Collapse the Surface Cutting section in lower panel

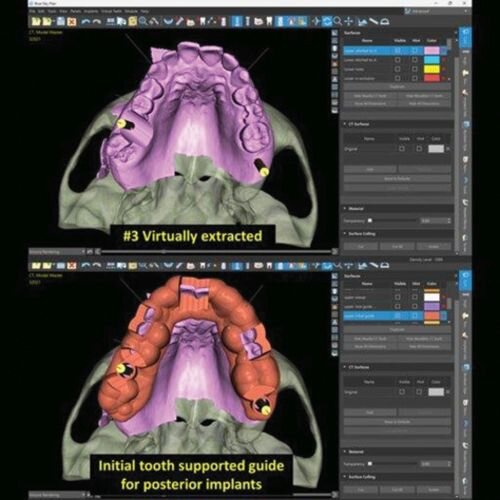click(x=345, y=477)
